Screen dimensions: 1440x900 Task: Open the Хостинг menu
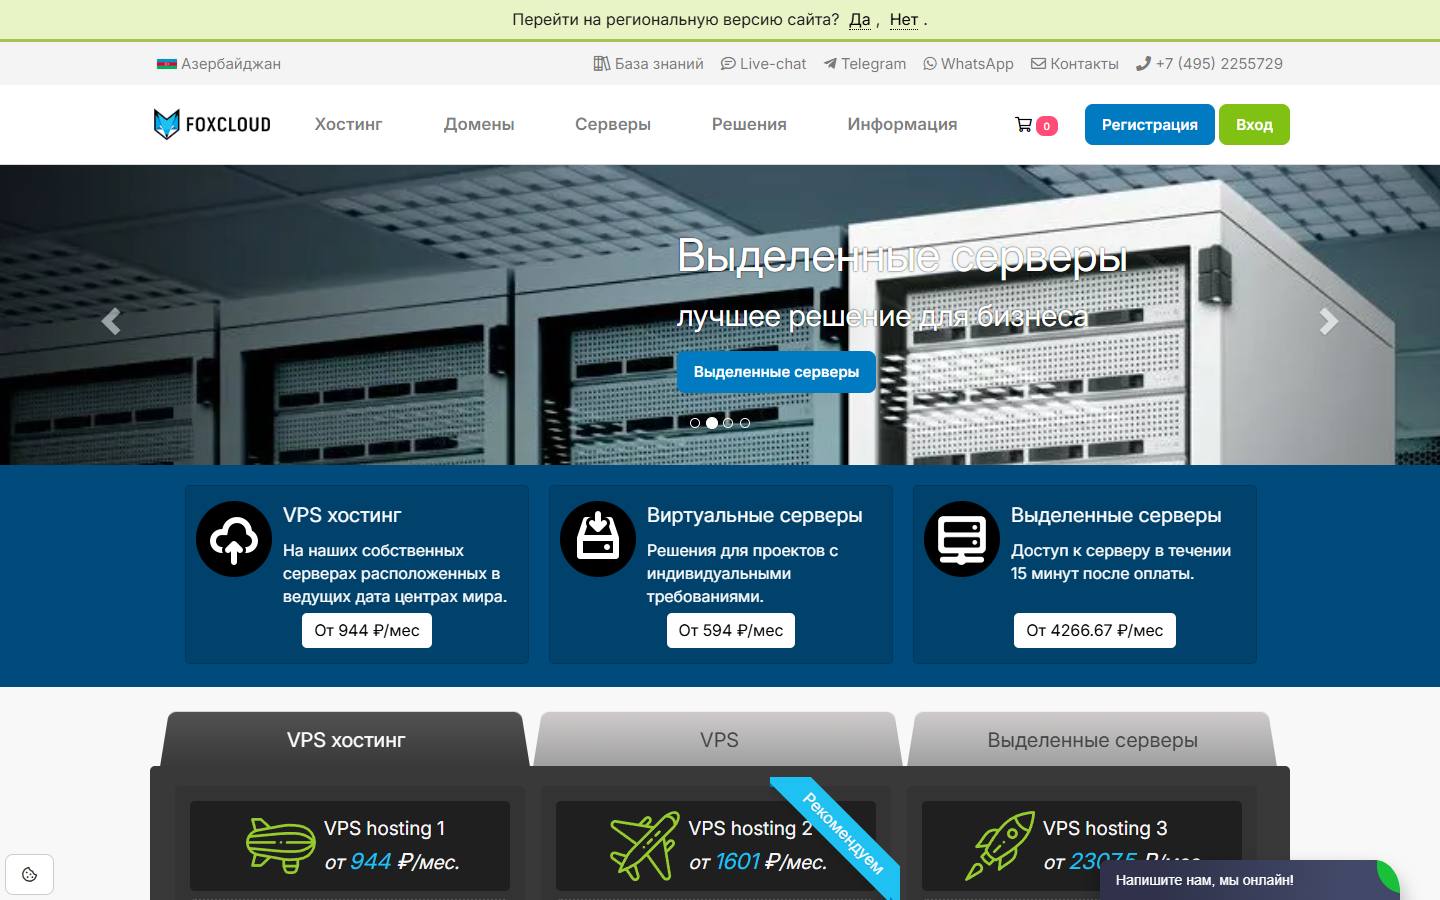[348, 124]
